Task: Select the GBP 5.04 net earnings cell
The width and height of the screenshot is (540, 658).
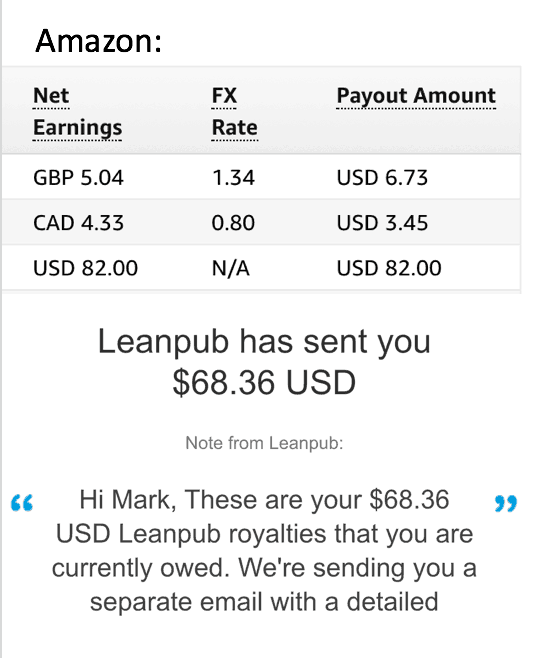Action: click(x=78, y=178)
